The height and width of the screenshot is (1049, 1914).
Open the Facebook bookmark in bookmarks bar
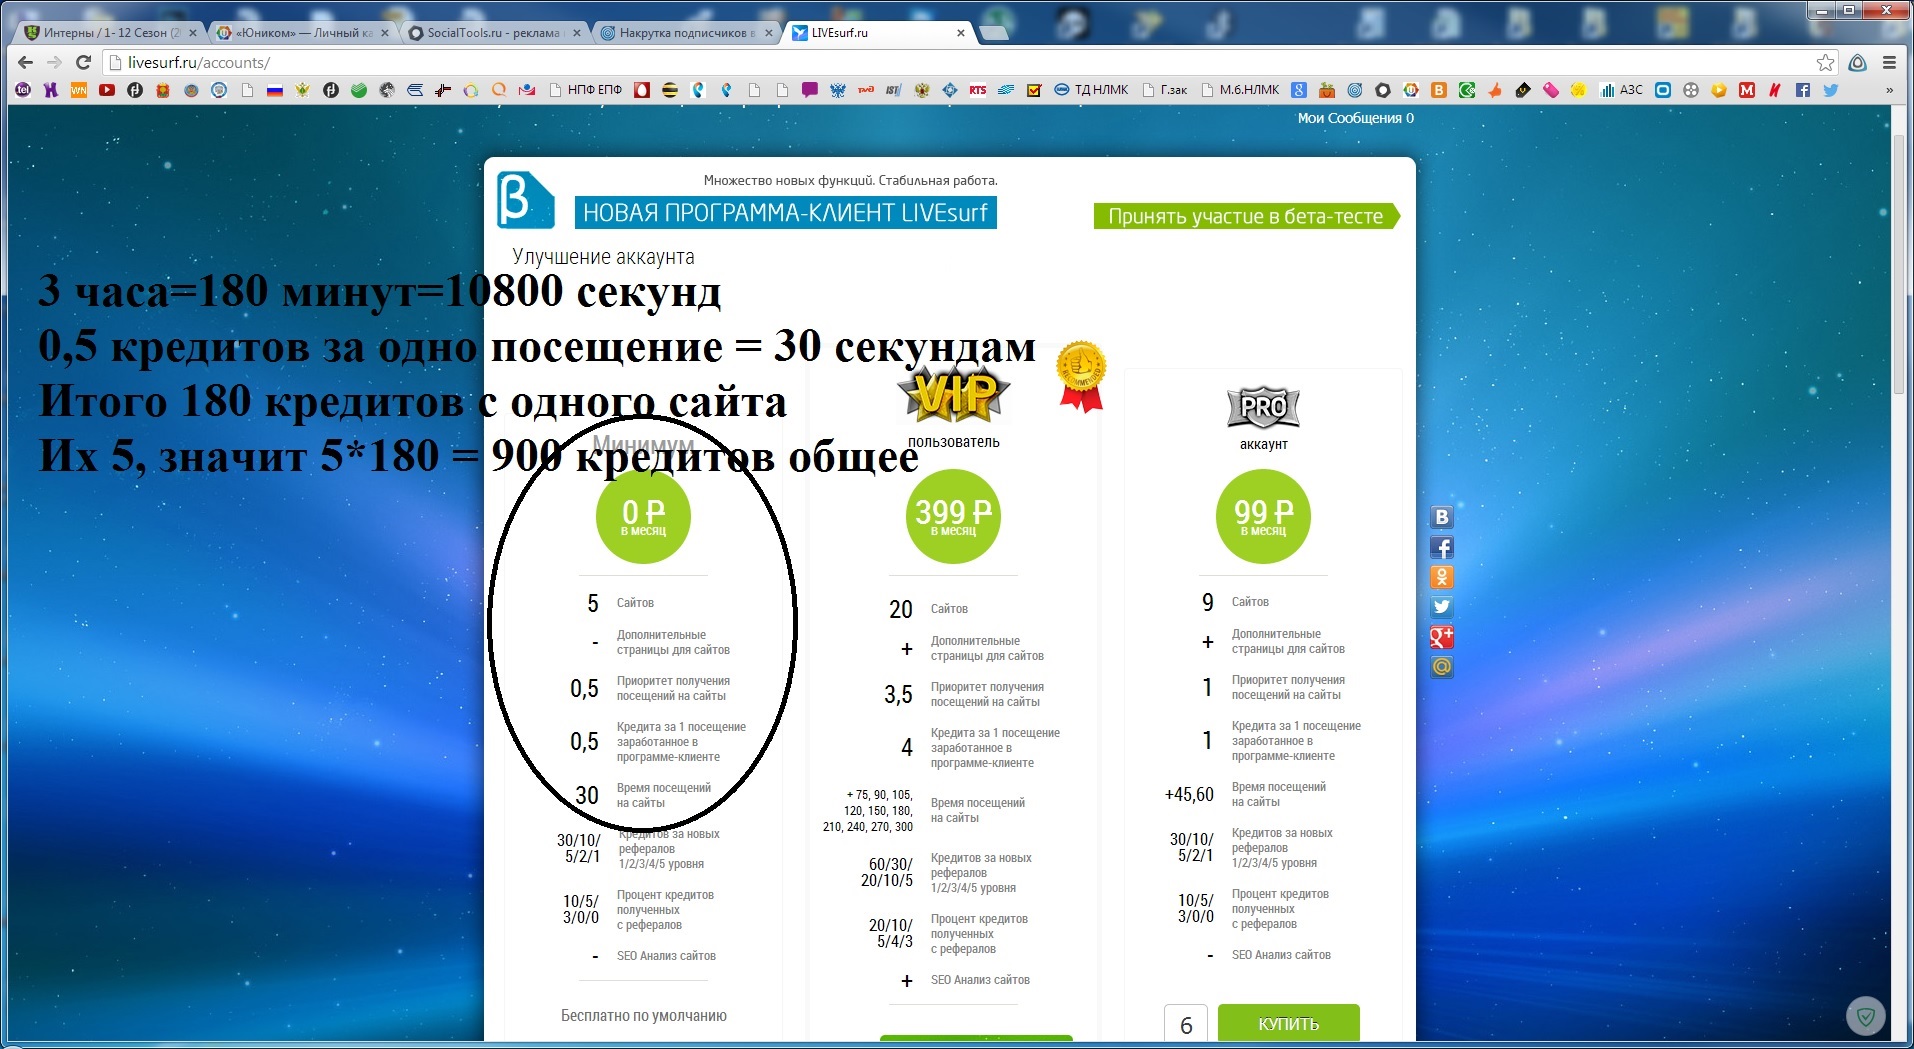point(1803,90)
